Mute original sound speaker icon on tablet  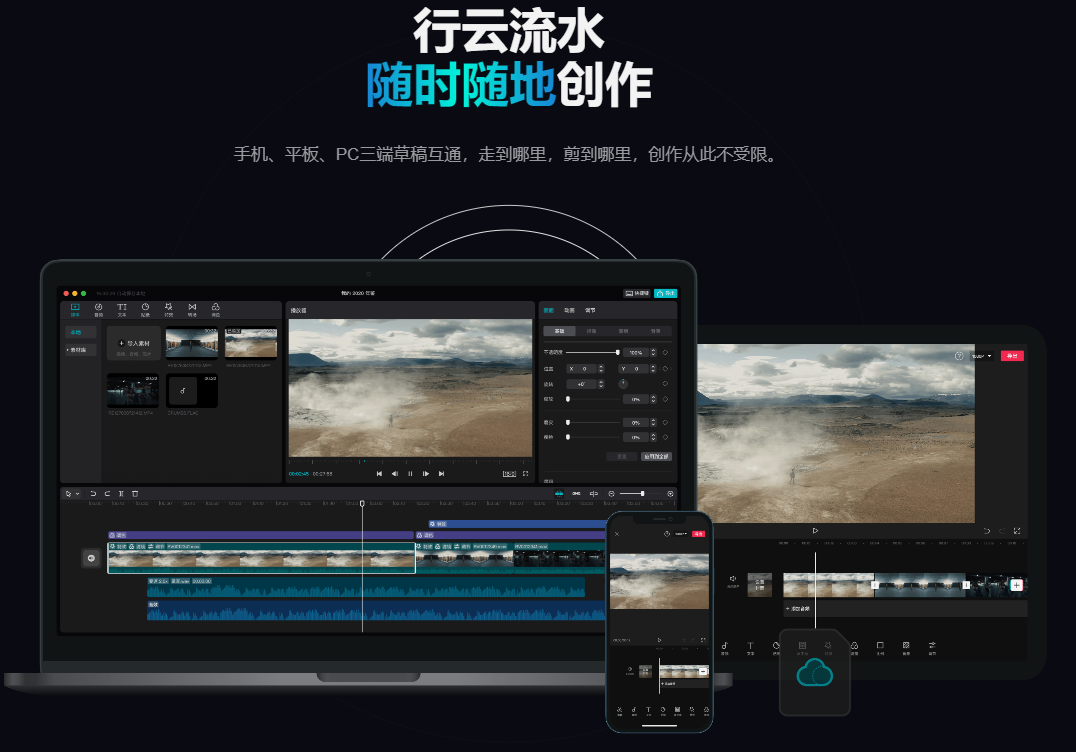click(734, 580)
